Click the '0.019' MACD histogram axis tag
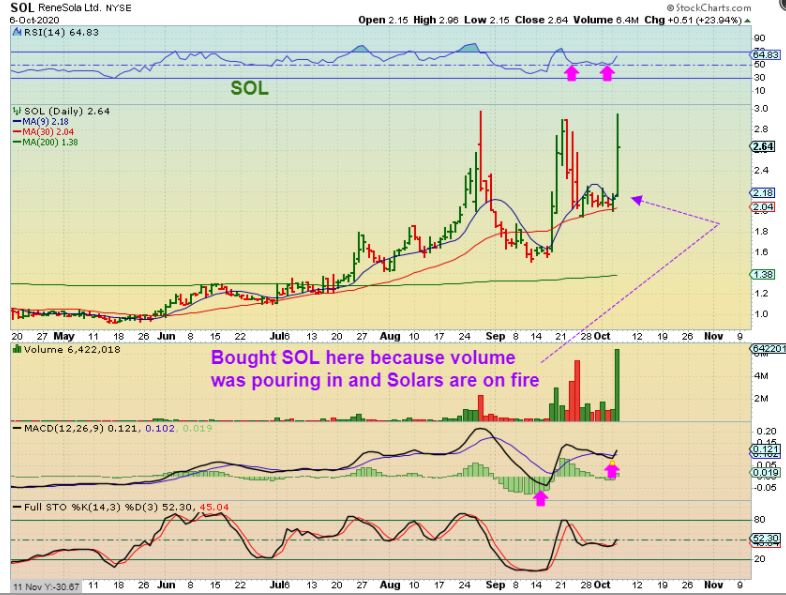 click(765, 472)
